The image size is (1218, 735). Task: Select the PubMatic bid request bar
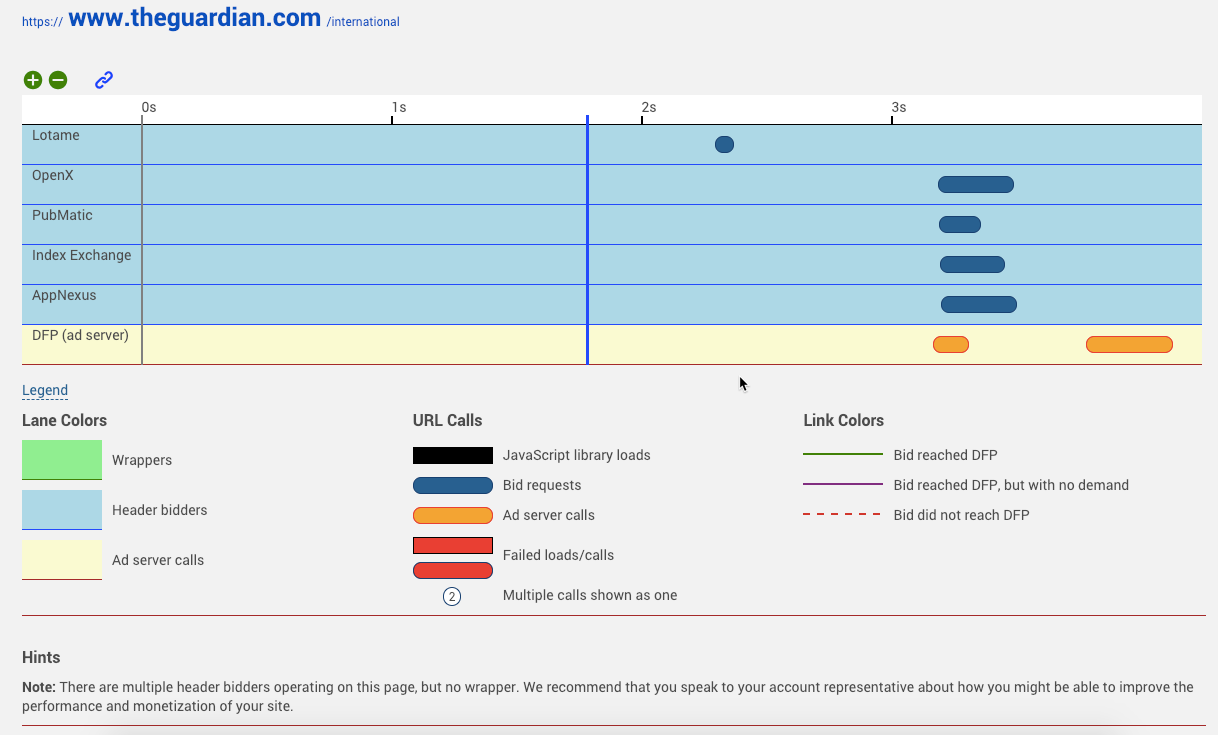coord(960,224)
